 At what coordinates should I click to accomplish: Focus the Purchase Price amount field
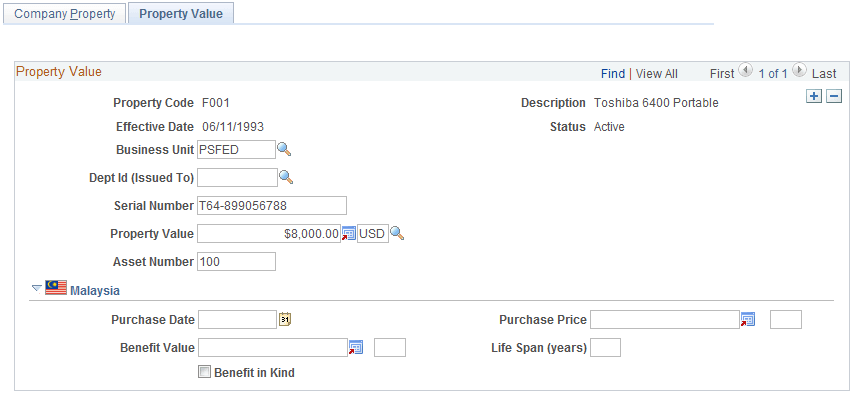tap(664, 320)
